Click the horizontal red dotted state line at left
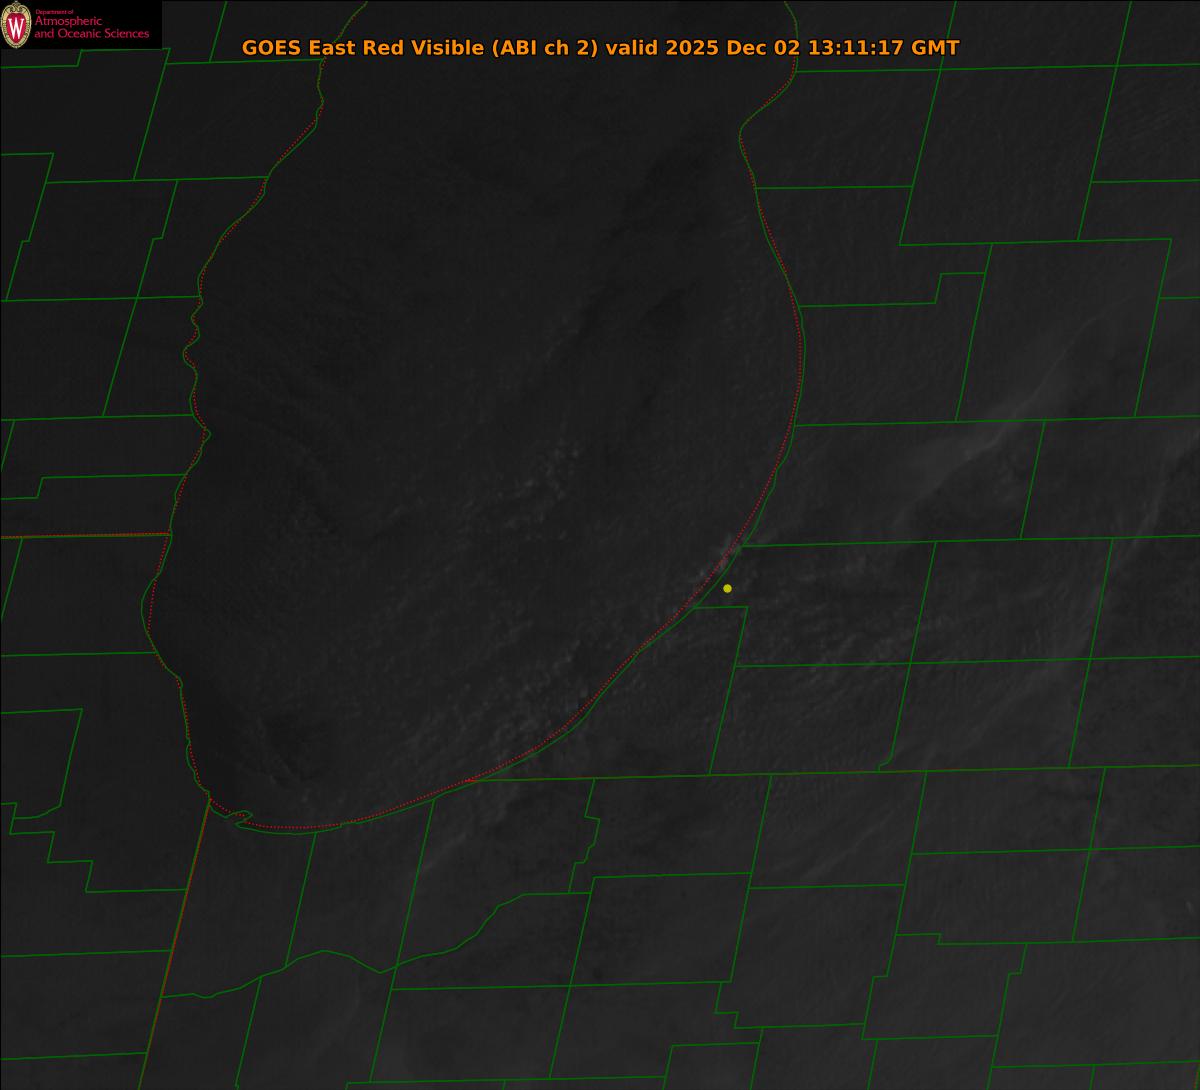 [85, 536]
